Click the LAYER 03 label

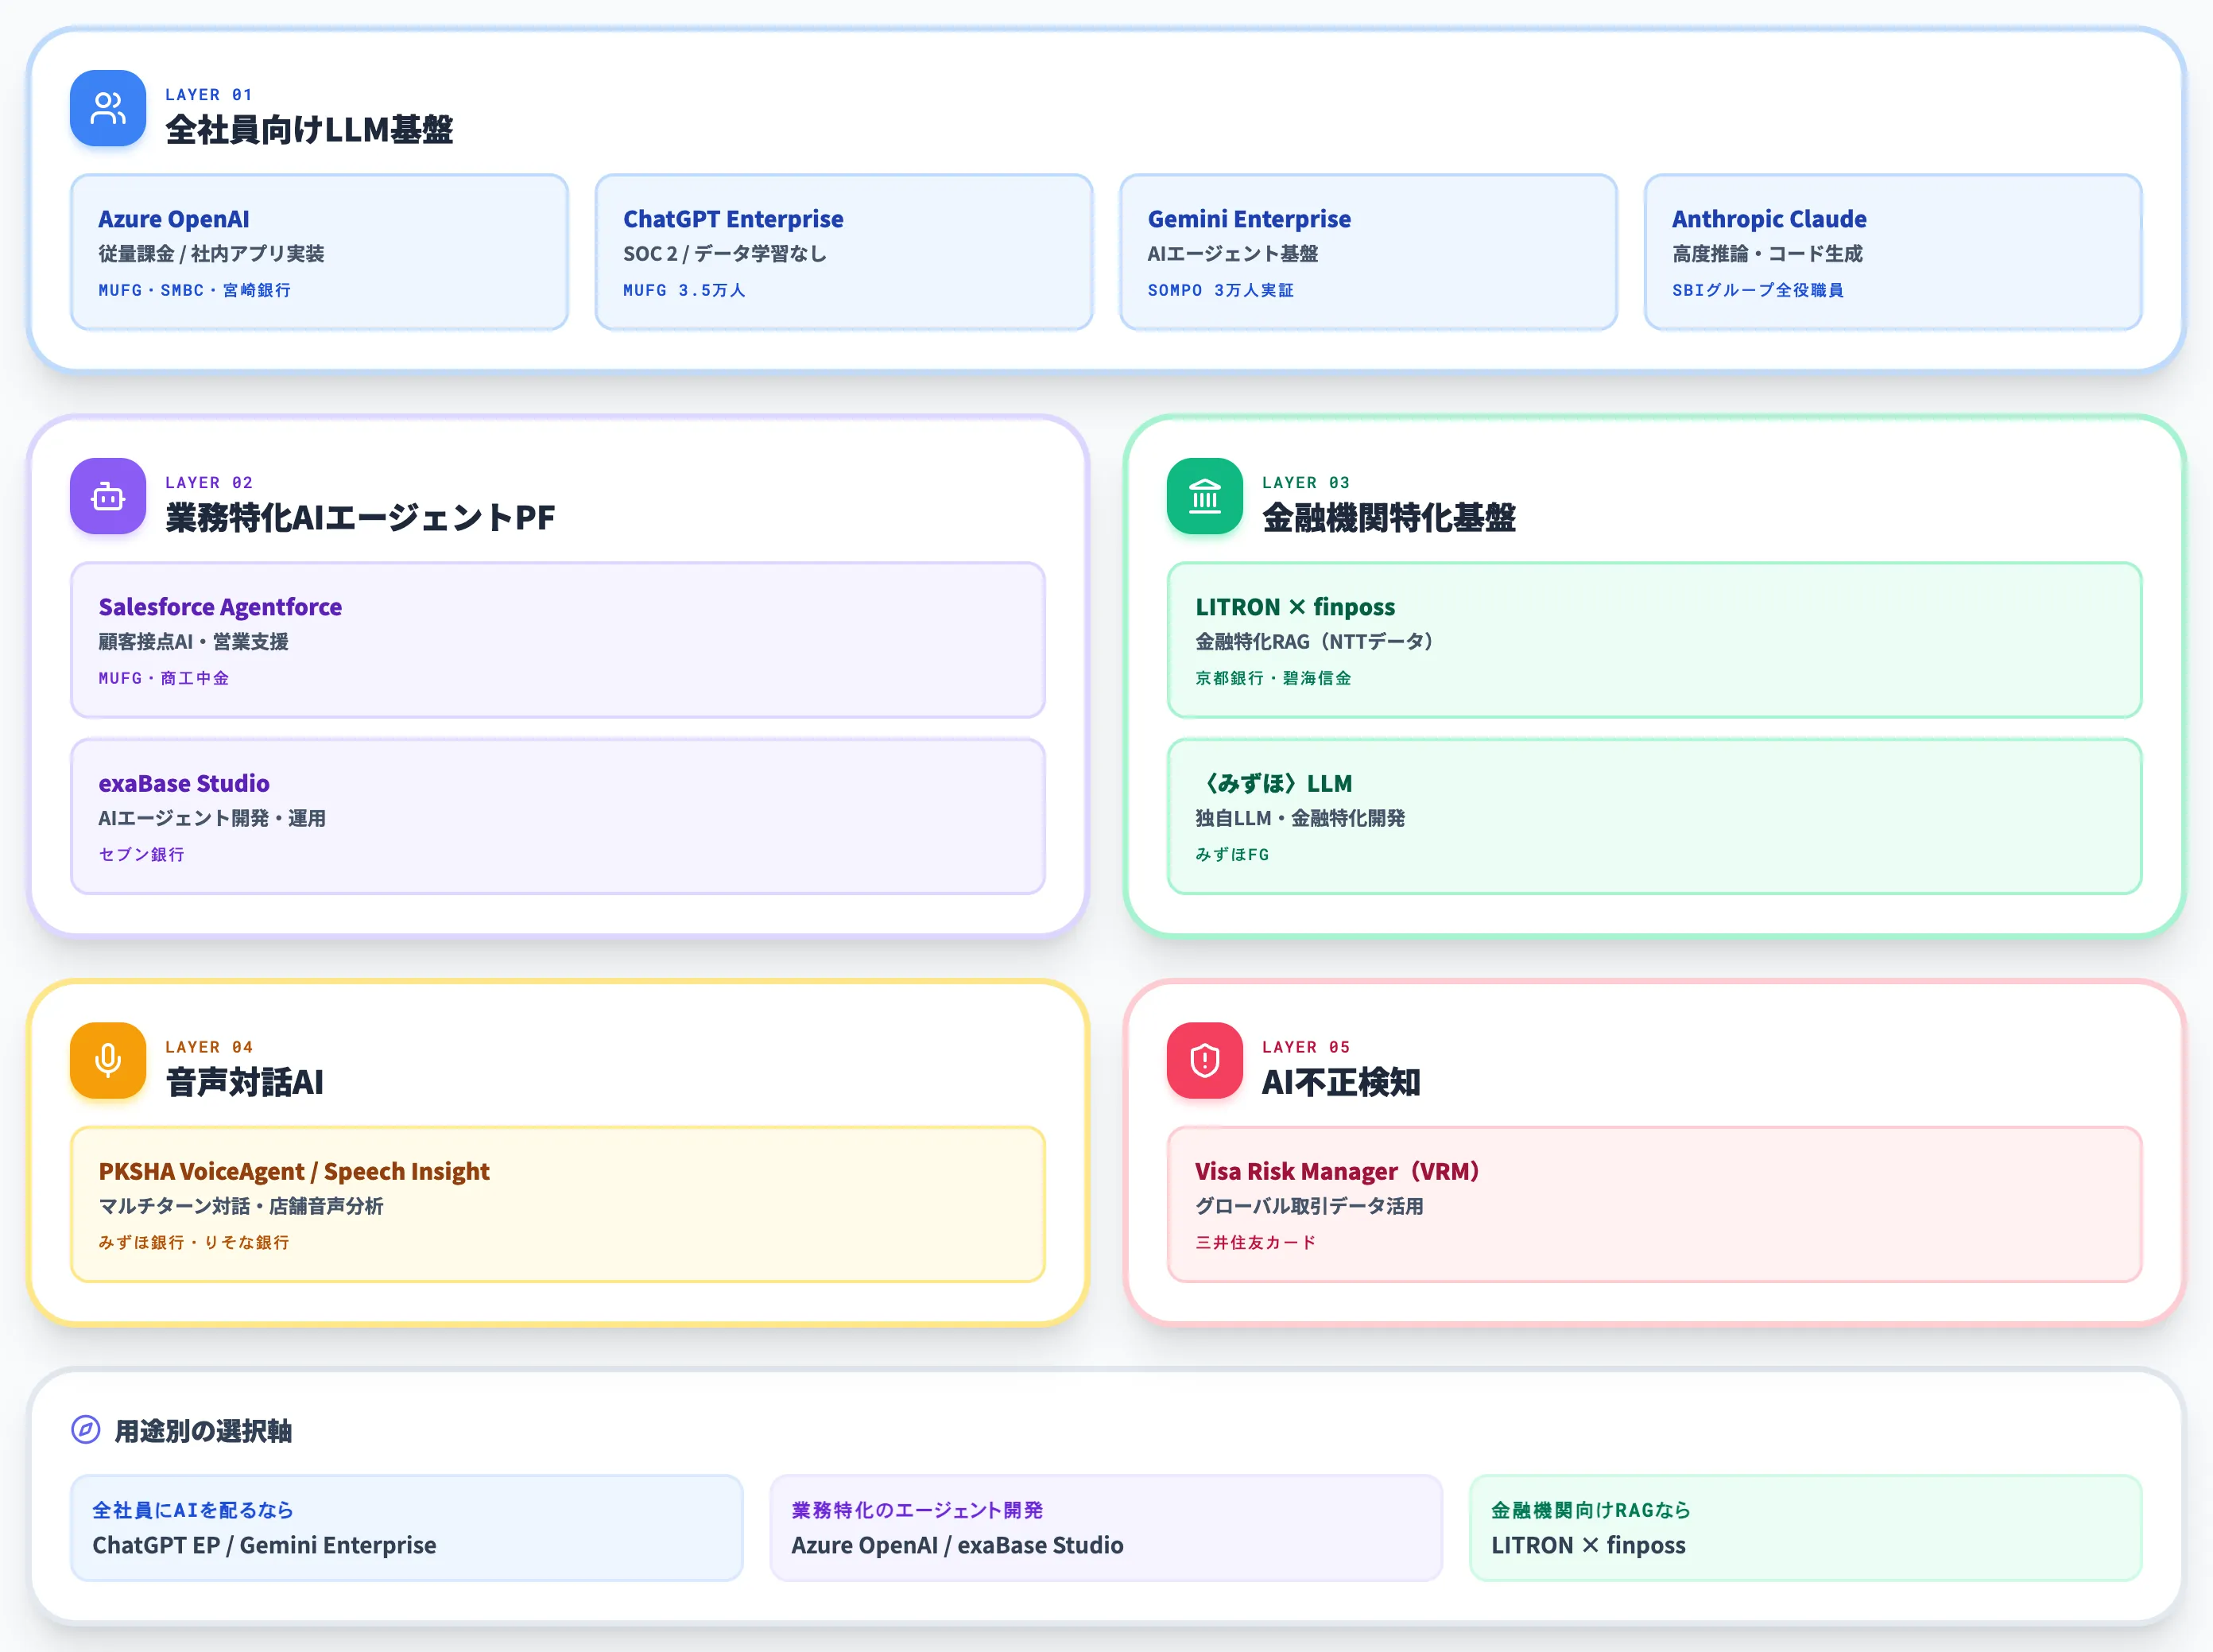[x=1306, y=483]
